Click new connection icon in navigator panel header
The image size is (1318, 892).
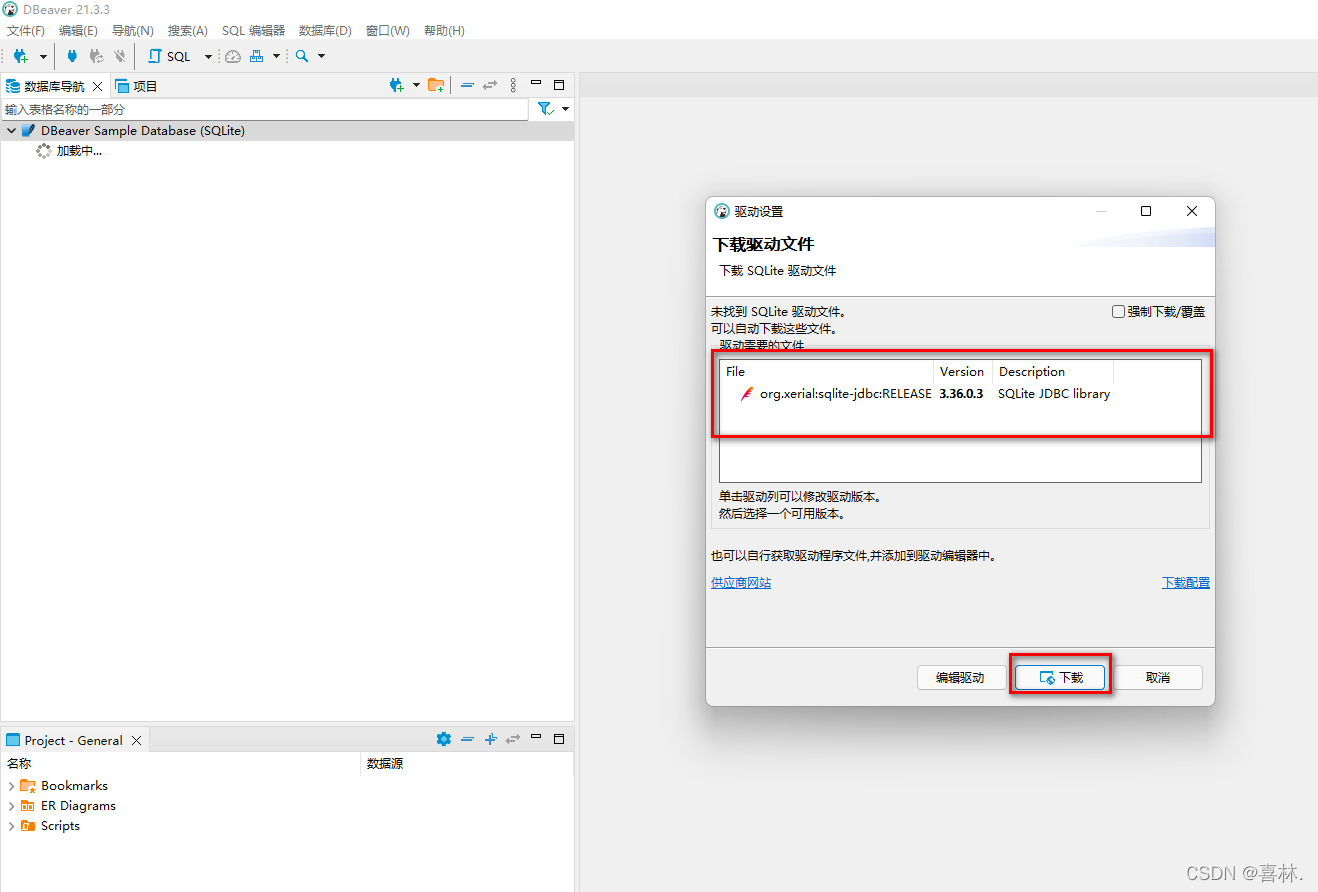coord(397,85)
